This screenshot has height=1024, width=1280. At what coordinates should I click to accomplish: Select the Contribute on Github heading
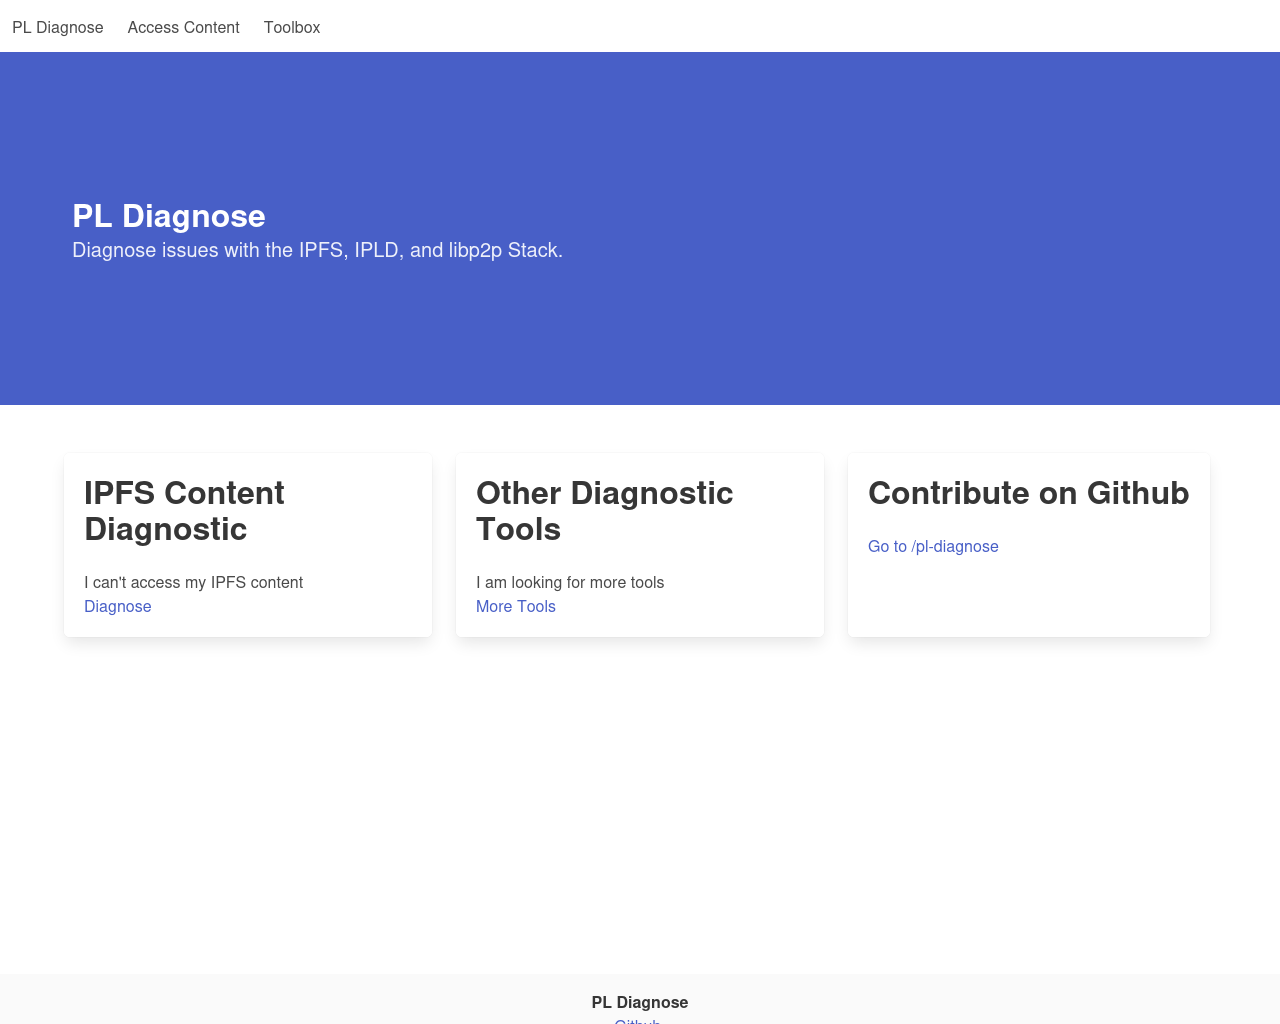pyautogui.click(x=1028, y=493)
